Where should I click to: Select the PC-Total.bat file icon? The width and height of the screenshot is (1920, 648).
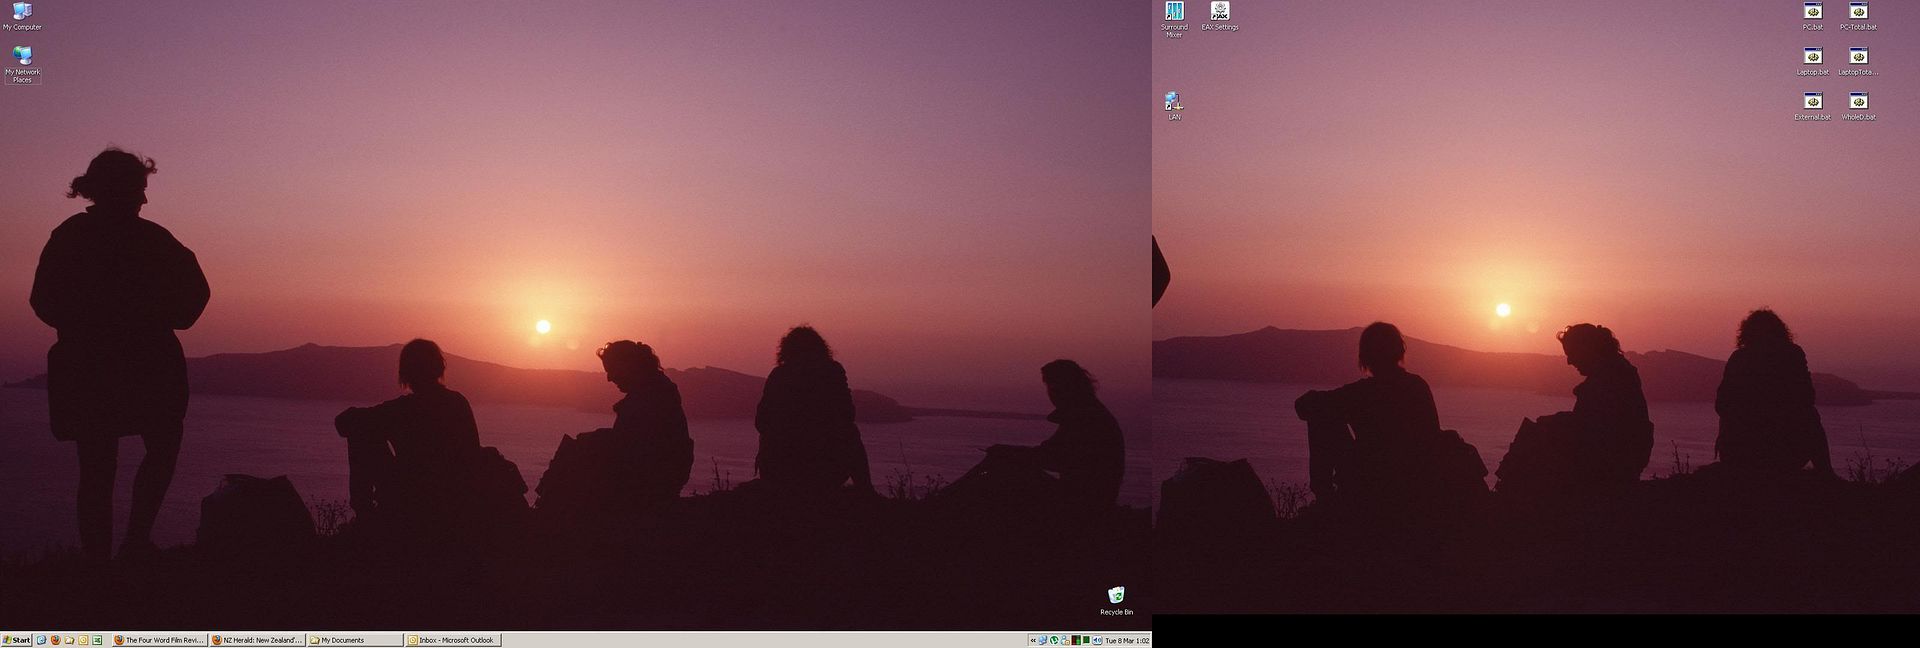click(1858, 16)
